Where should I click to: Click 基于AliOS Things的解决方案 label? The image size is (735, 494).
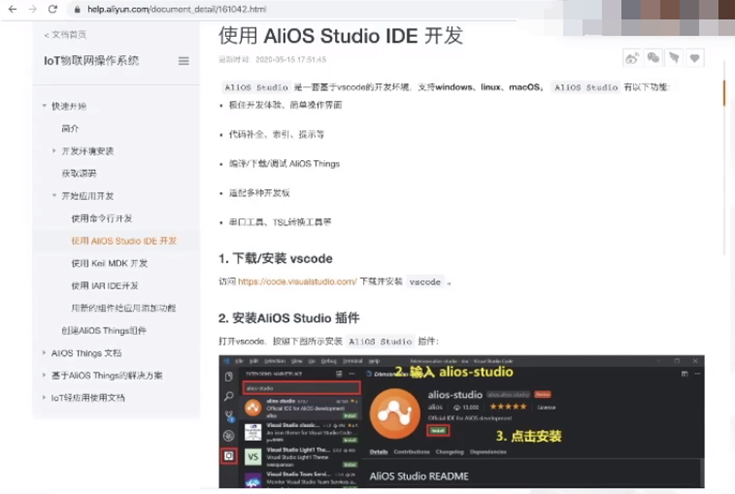point(107,375)
